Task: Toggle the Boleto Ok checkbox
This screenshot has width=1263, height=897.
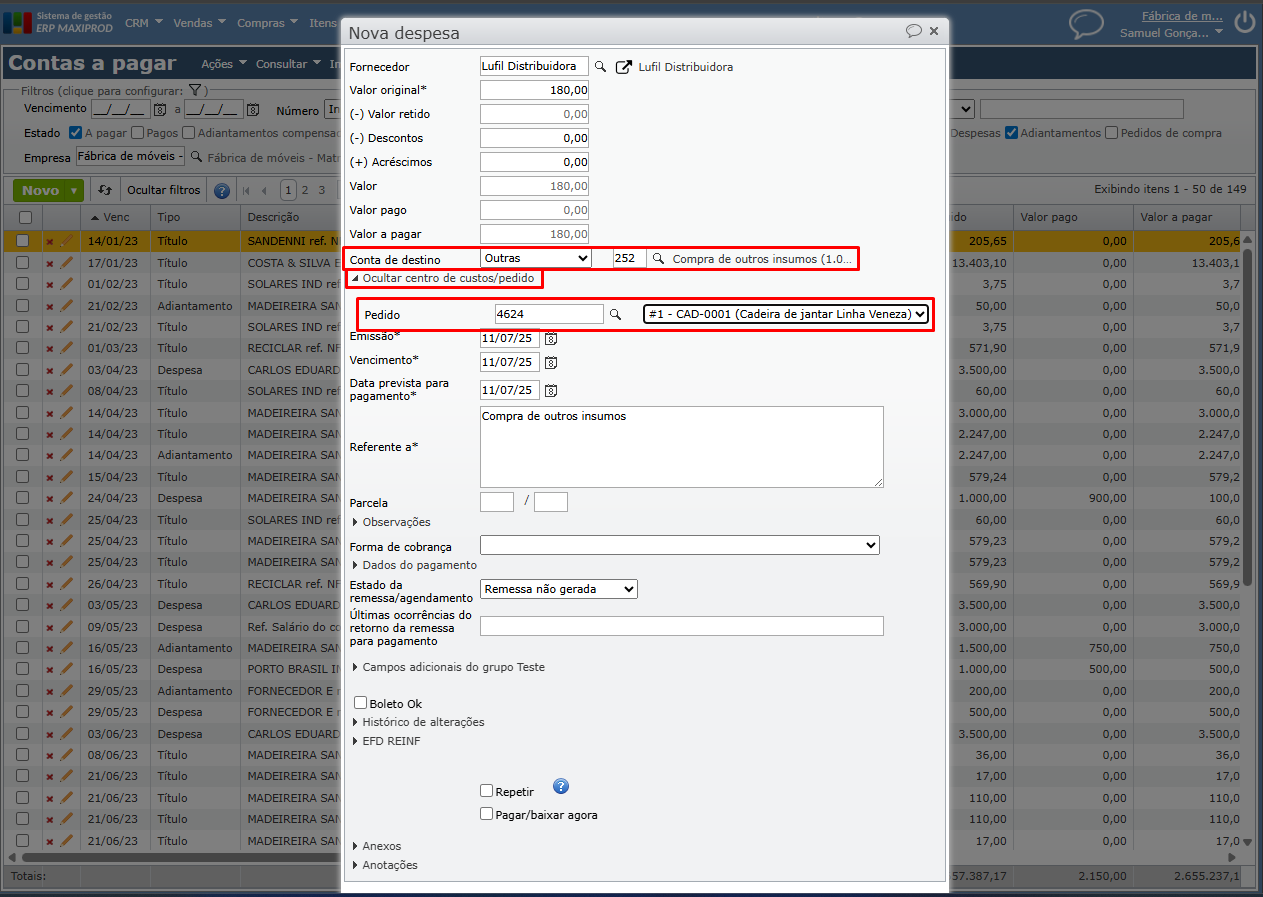Action: tap(361, 703)
